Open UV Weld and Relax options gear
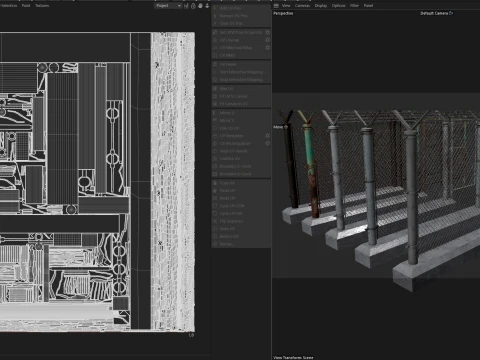Screen dimensions: 480x360 [267, 48]
